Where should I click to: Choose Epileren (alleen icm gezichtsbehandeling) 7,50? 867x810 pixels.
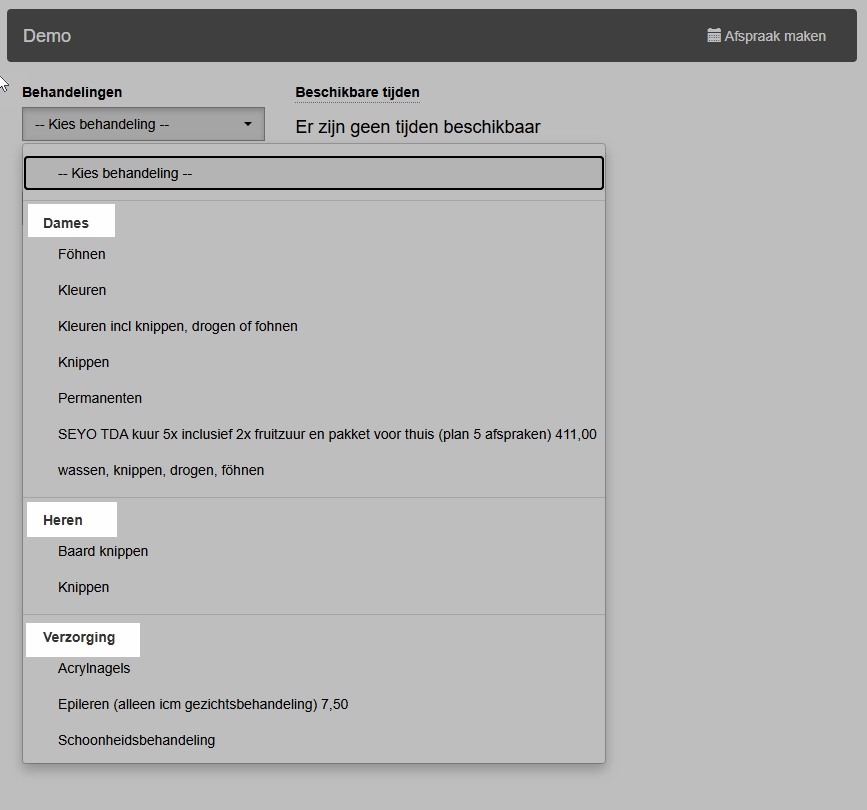(203, 704)
